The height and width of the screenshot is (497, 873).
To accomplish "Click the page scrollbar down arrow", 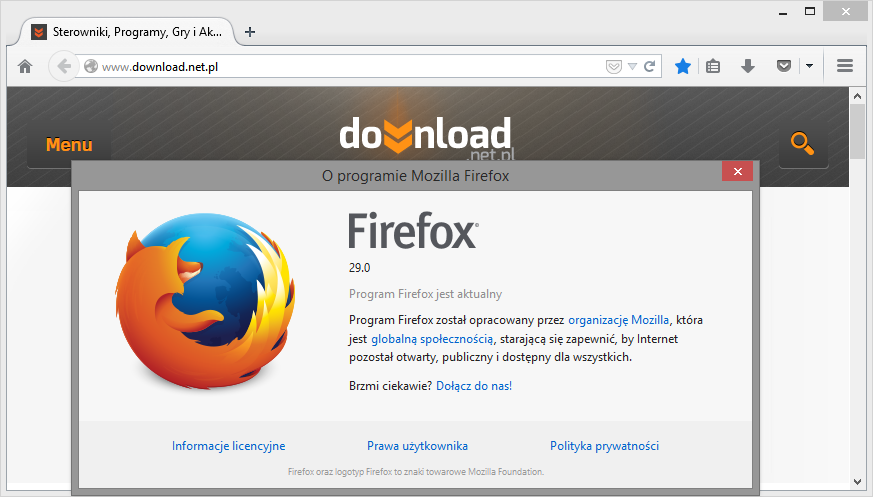I will pos(857,482).
